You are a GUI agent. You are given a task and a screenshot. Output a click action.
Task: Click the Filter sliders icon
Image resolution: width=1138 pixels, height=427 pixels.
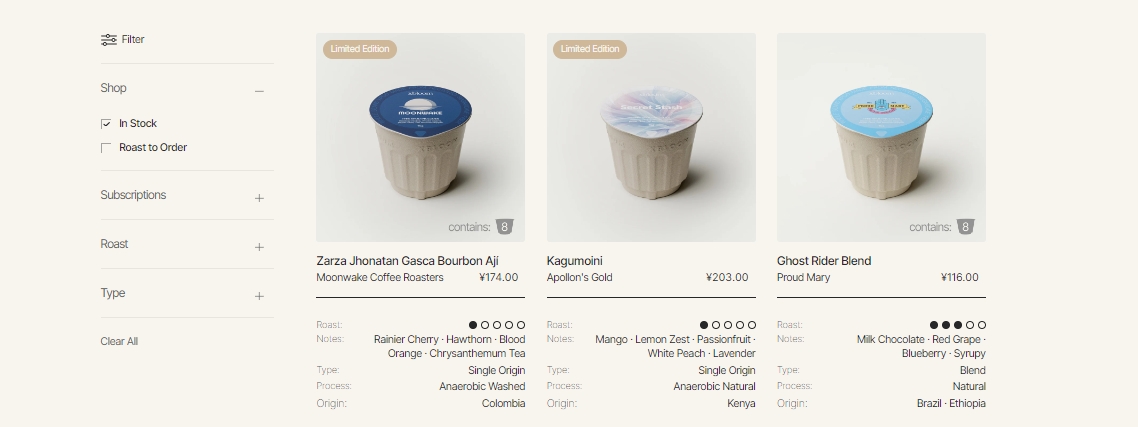tap(109, 40)
